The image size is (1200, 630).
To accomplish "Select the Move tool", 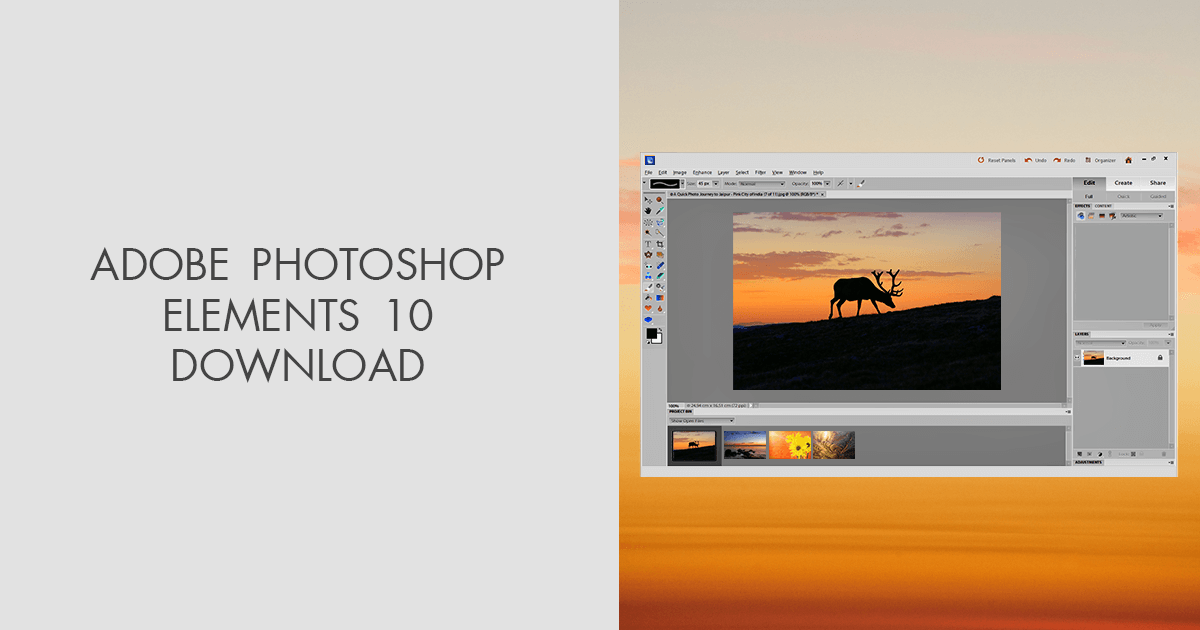I will pos(648,200).
